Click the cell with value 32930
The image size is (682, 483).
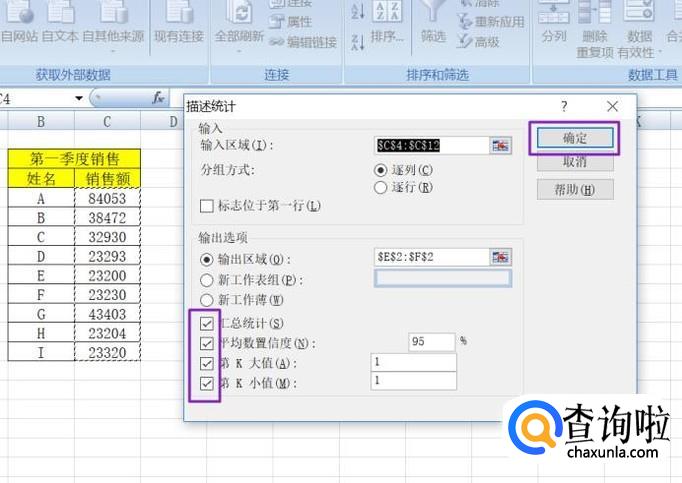point(108,237)
